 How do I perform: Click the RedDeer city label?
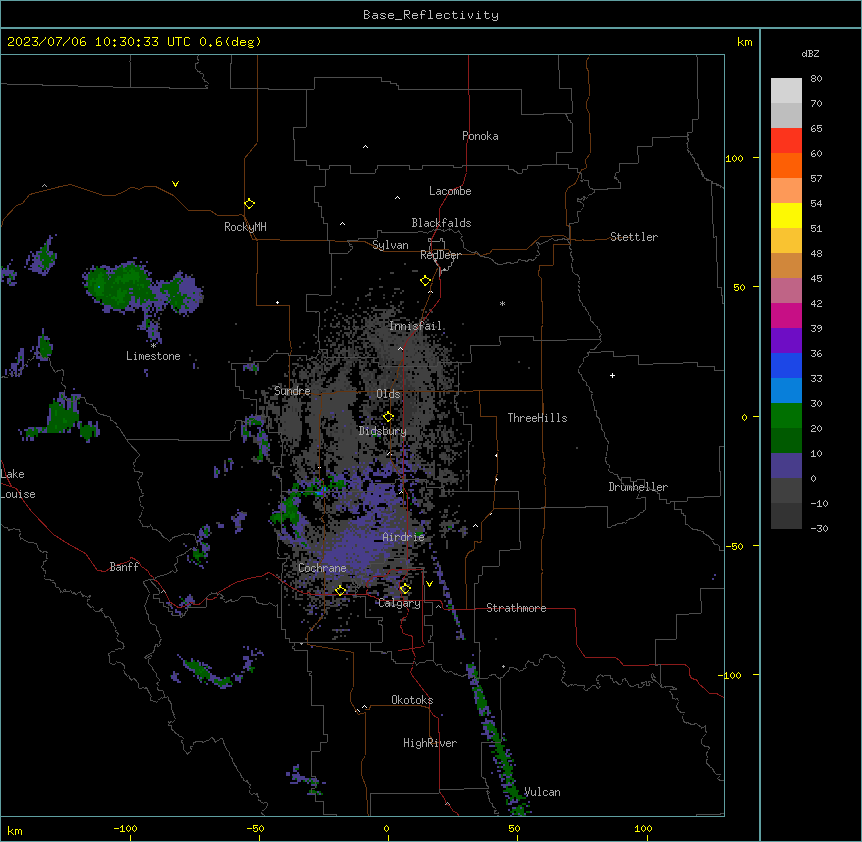[440, 255]
